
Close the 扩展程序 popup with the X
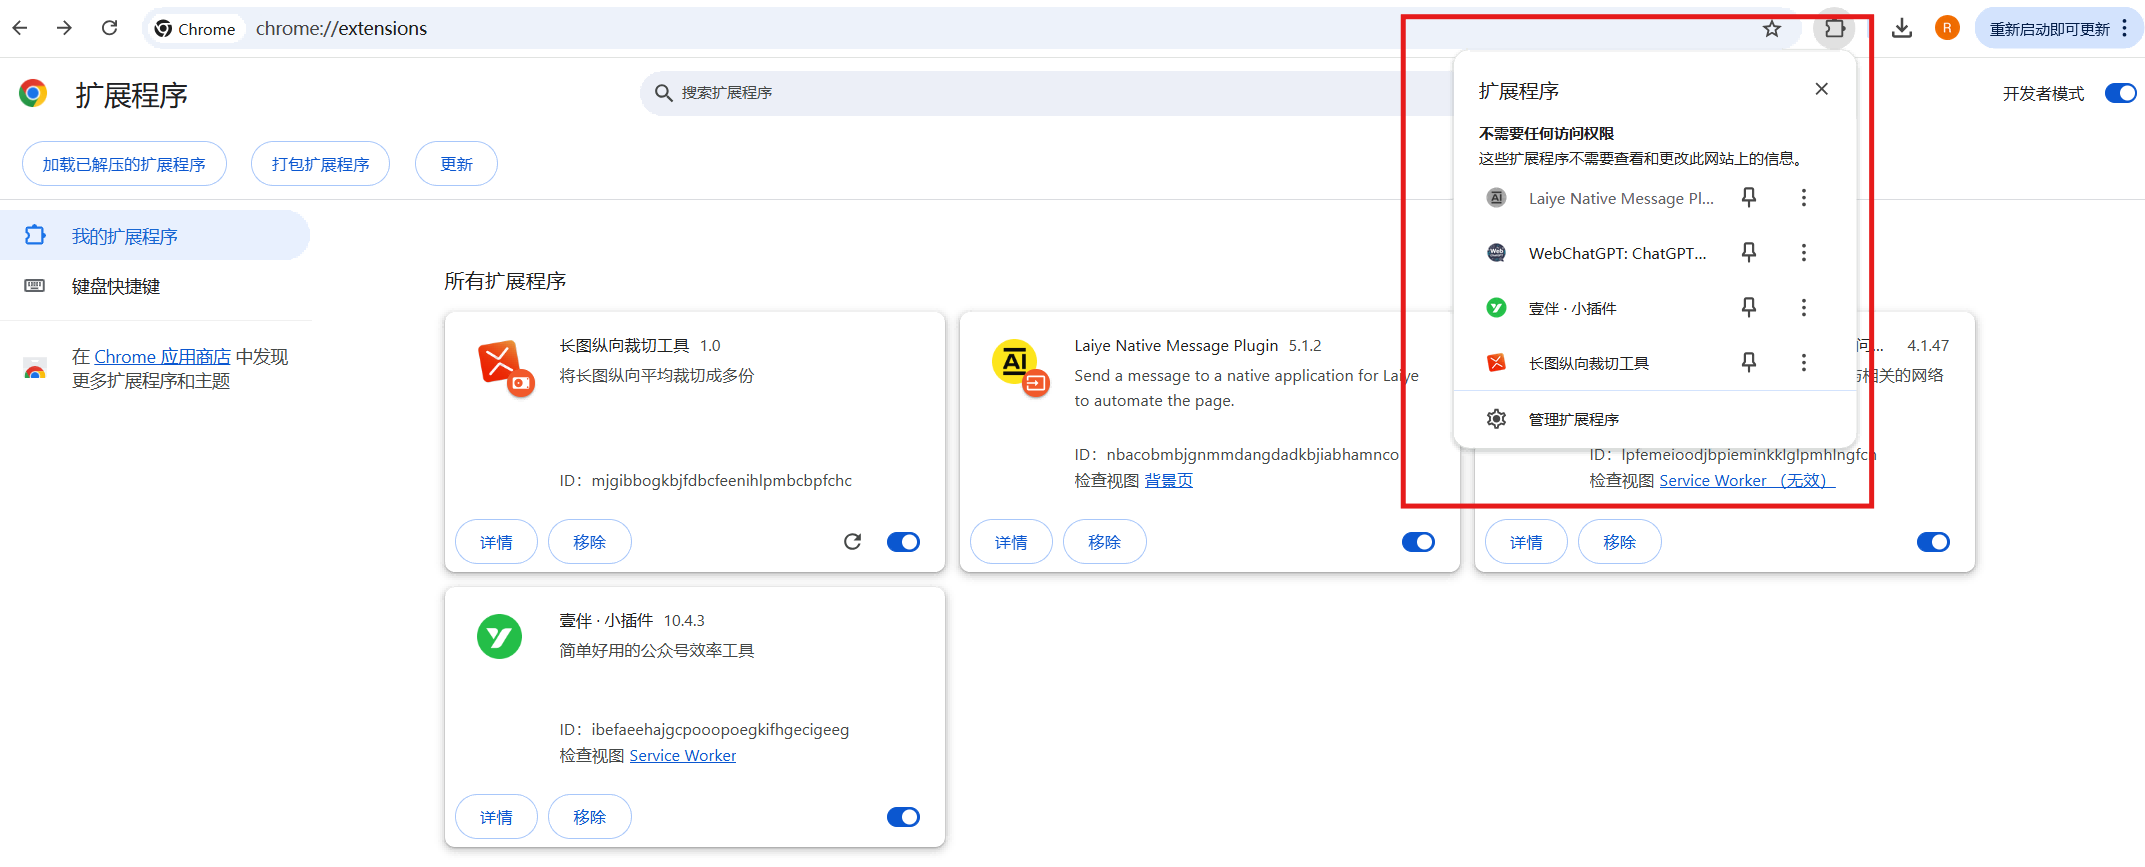pos(1822,89)
